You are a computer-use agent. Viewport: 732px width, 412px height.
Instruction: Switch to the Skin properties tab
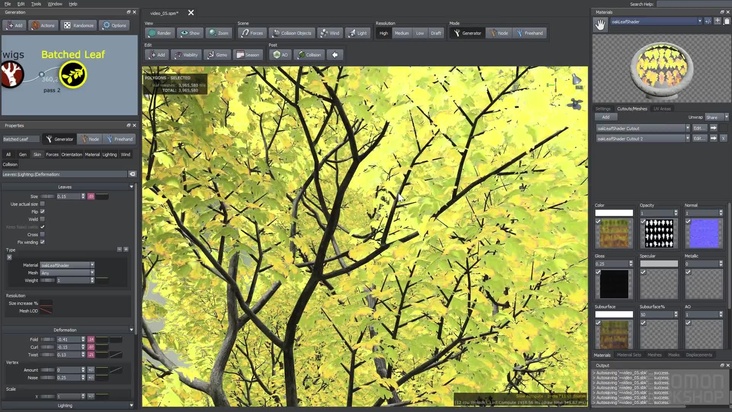(37, 154)
